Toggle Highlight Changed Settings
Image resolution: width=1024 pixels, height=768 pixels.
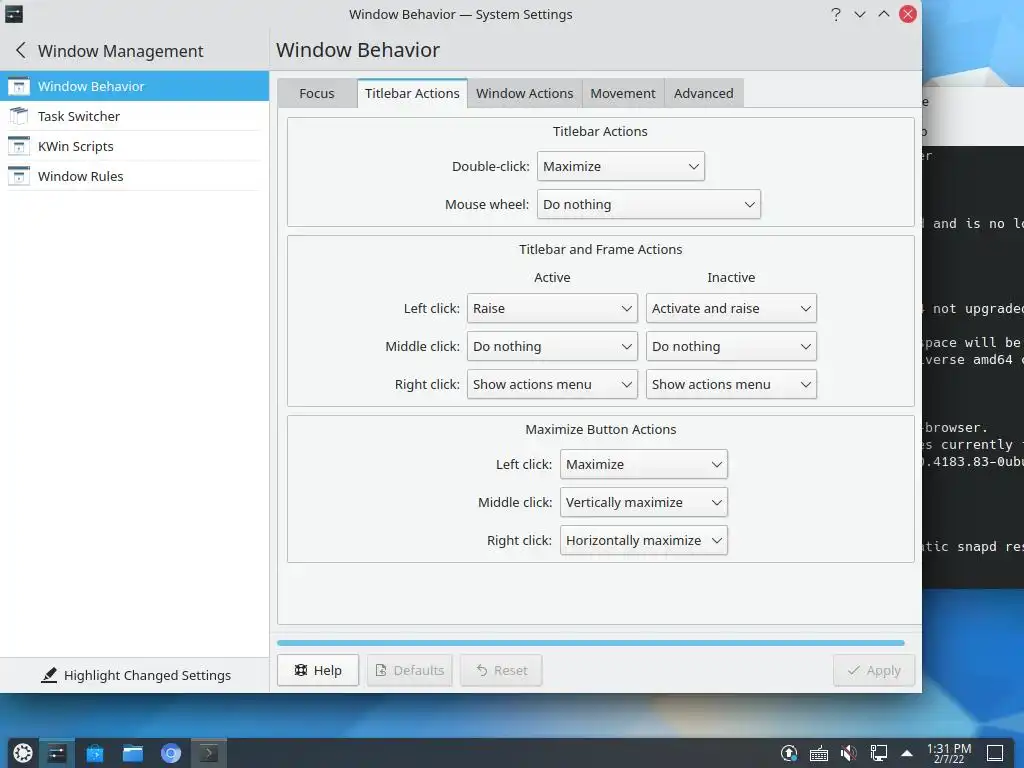tap(135, 675)
